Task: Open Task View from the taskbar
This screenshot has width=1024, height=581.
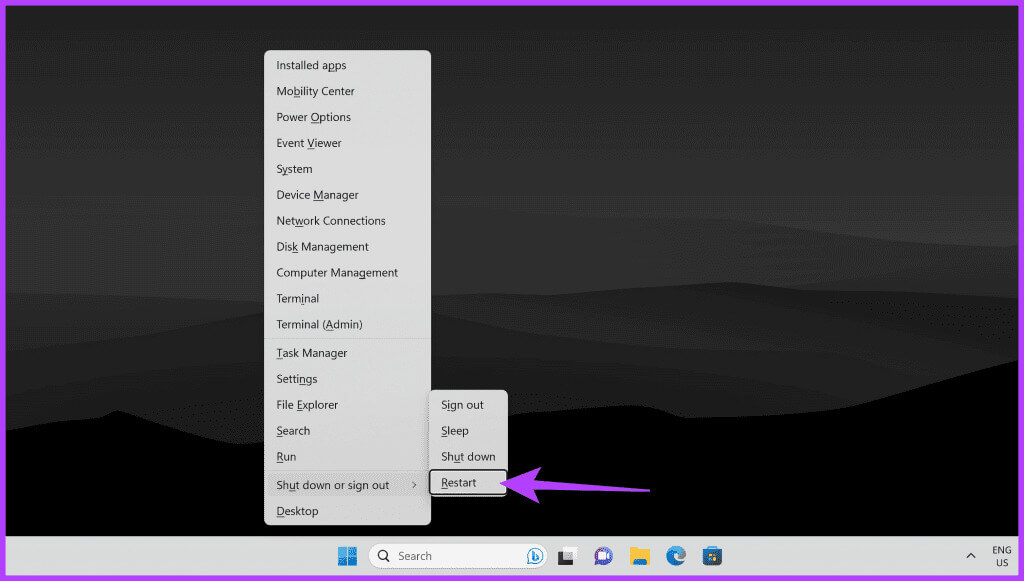Action: tap(567, 556)
